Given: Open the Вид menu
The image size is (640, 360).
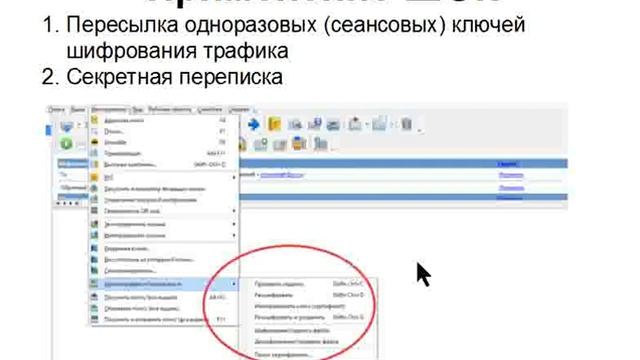Looking at the screenshot, I should click(x=137, y=110).
